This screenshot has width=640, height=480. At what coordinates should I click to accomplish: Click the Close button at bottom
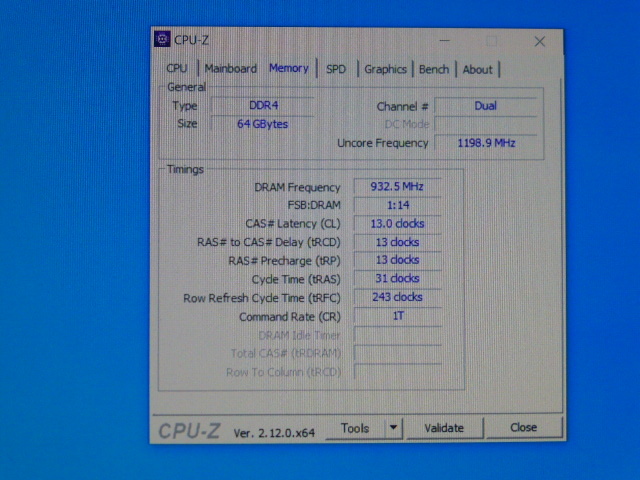point(524,427)
